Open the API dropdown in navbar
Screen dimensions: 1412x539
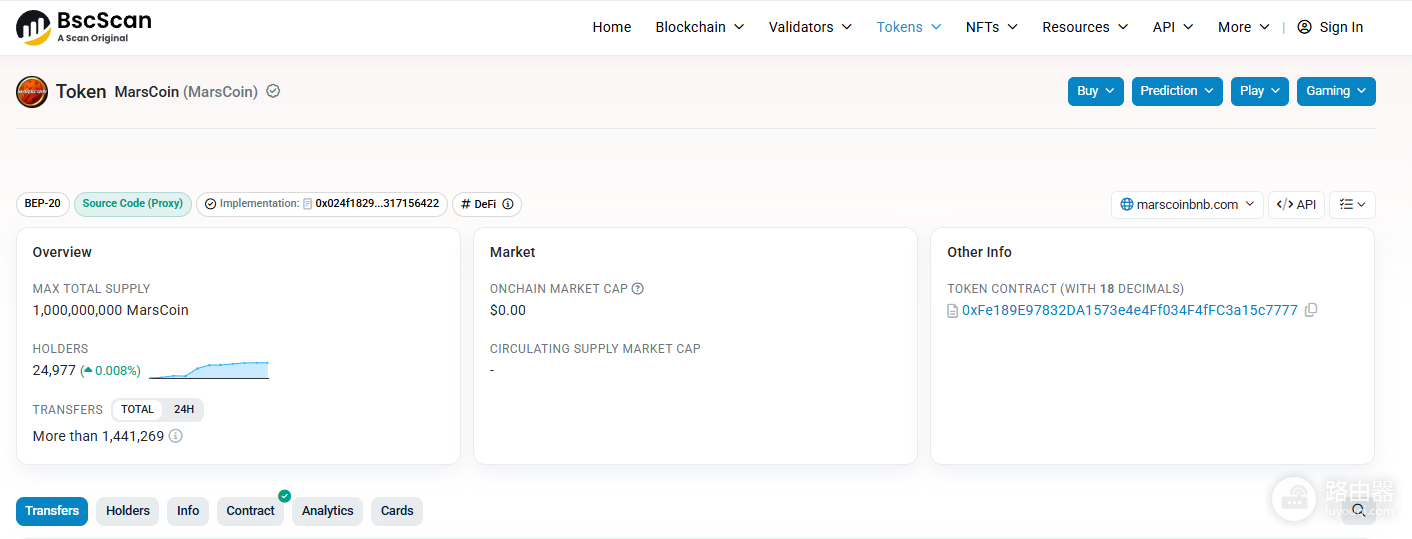click(x=1173, y=27)
